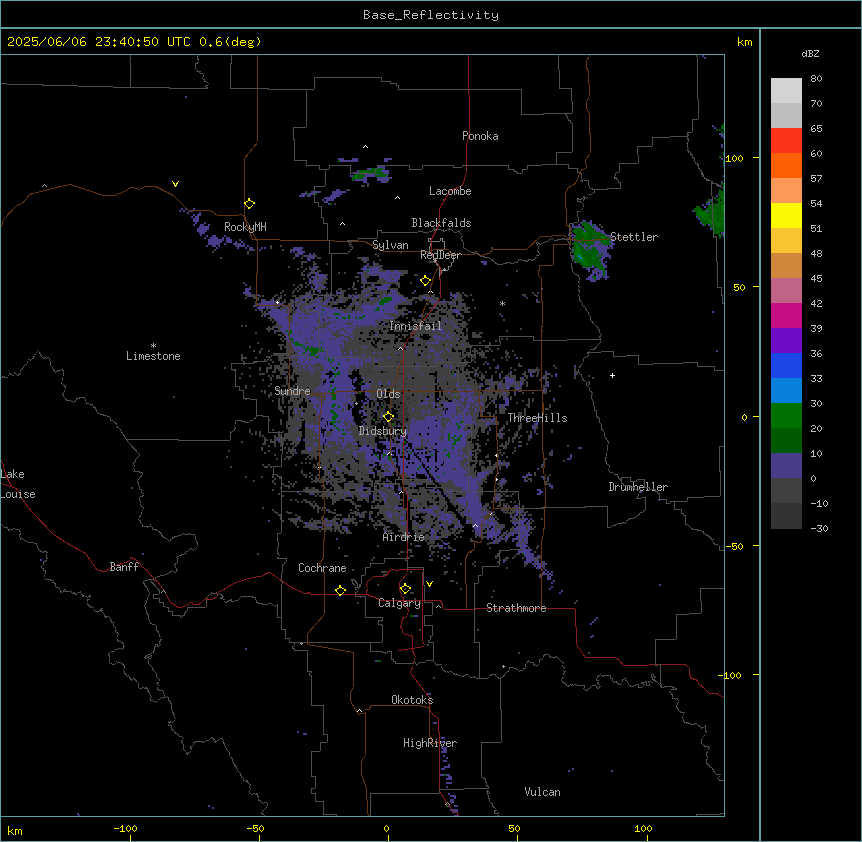This screenshot has width=862, height=842.
Task: Select the yellow diamond marker between Olds and Didsbury
Action: point(388,417)
